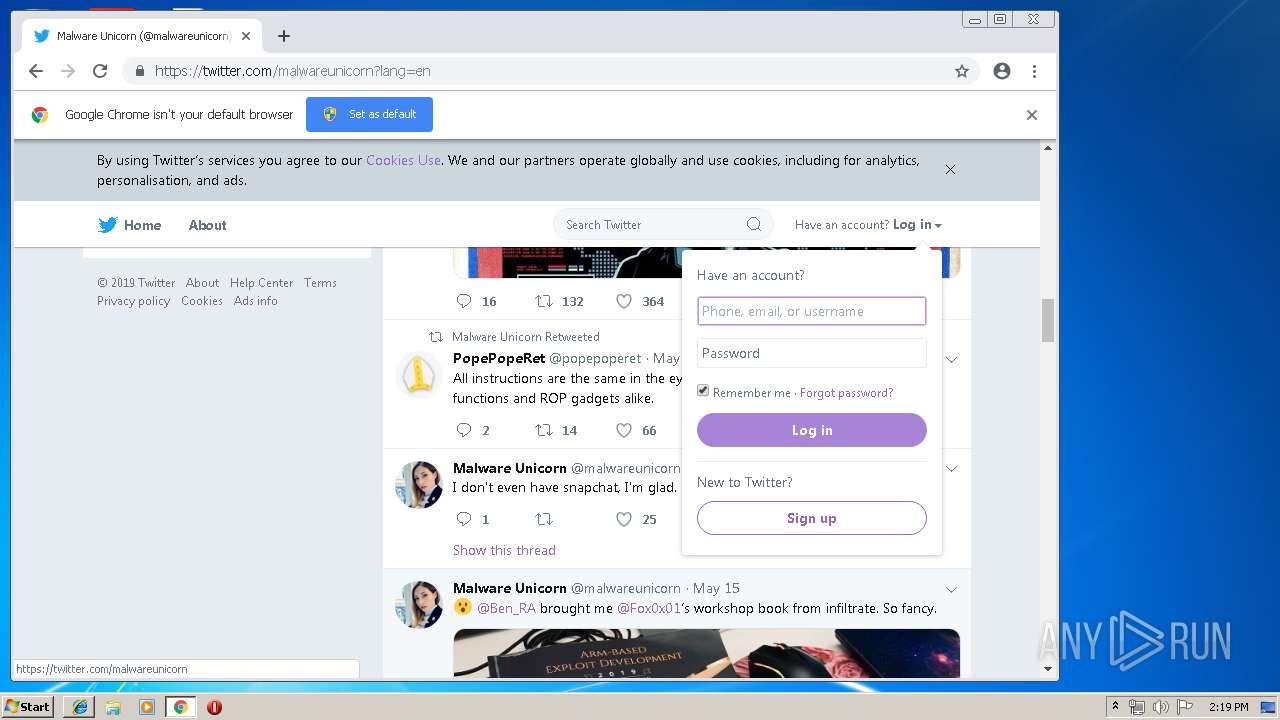Open the Cookies Use link
This screenshot has height=720, width=1280.
[x=403, y=160]
